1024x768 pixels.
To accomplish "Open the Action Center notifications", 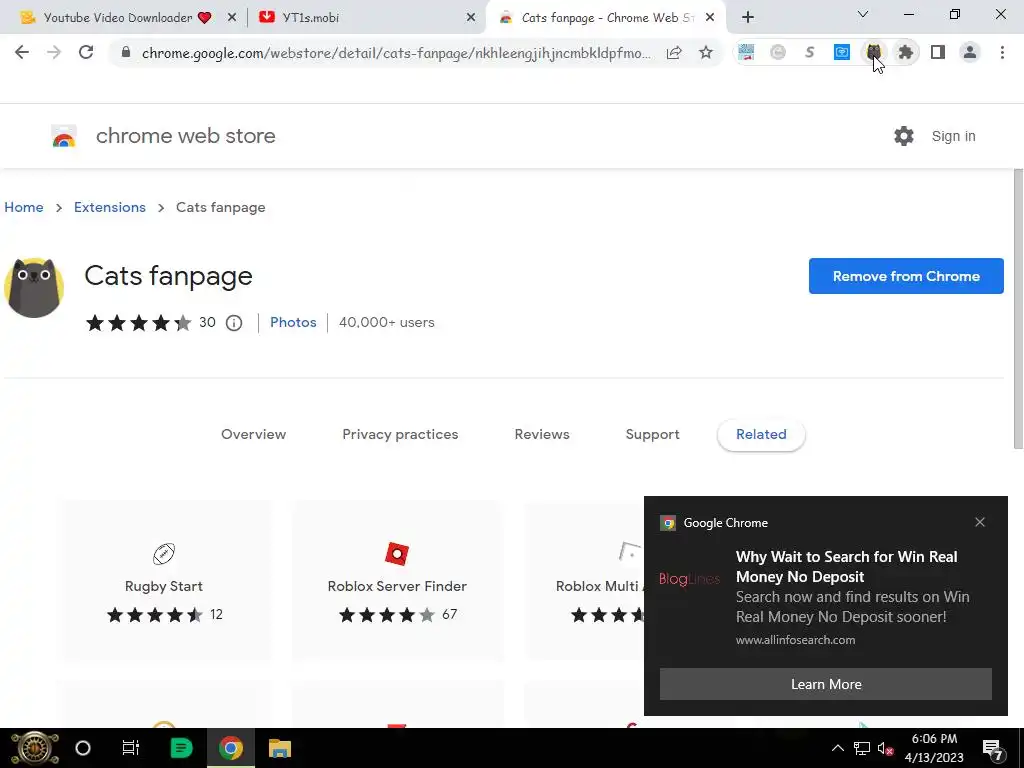I will click(x=993, y=749).
